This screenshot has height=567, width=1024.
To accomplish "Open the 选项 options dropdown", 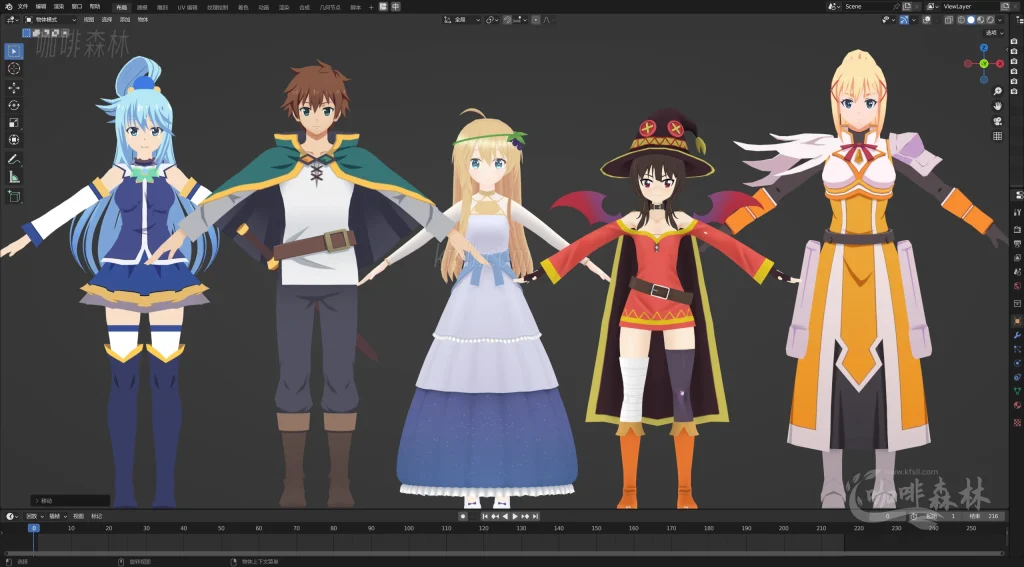I will click(993, 33).
